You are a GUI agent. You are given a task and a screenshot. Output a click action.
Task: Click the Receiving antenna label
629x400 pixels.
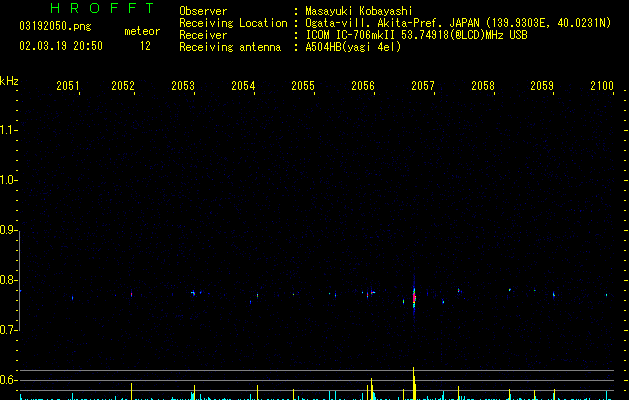(x=230, y=47)
